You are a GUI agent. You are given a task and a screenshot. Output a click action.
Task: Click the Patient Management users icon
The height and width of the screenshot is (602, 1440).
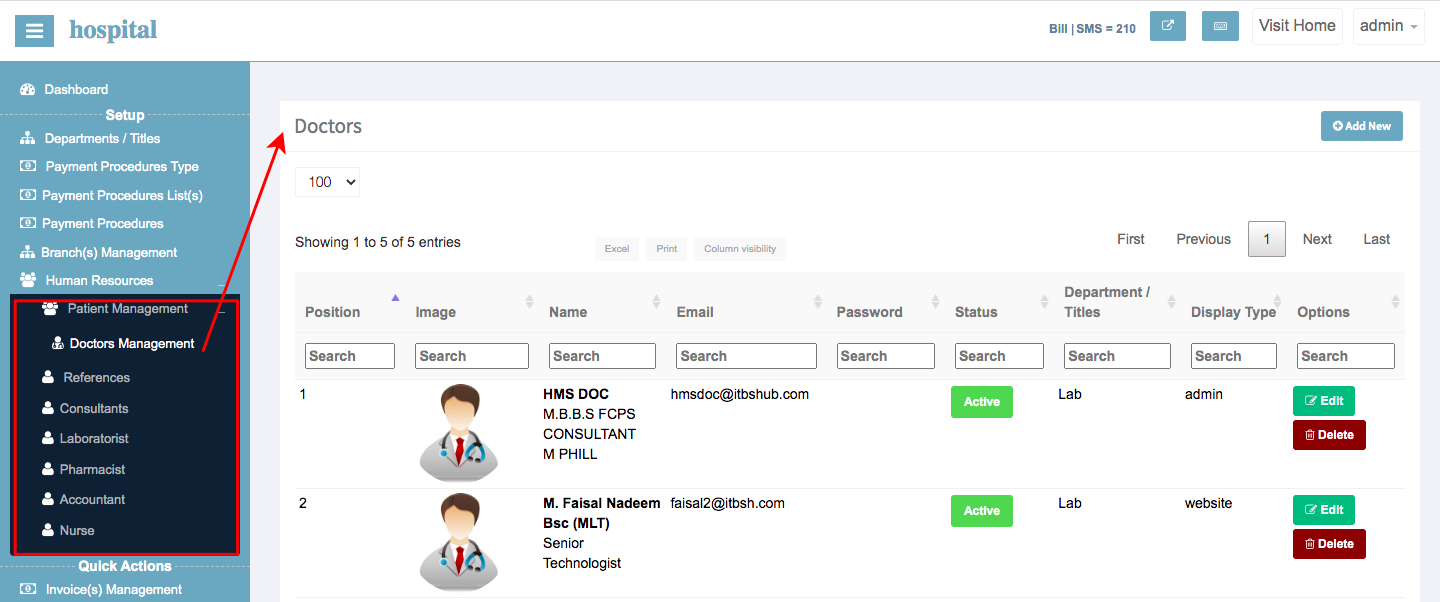[50, 308]
